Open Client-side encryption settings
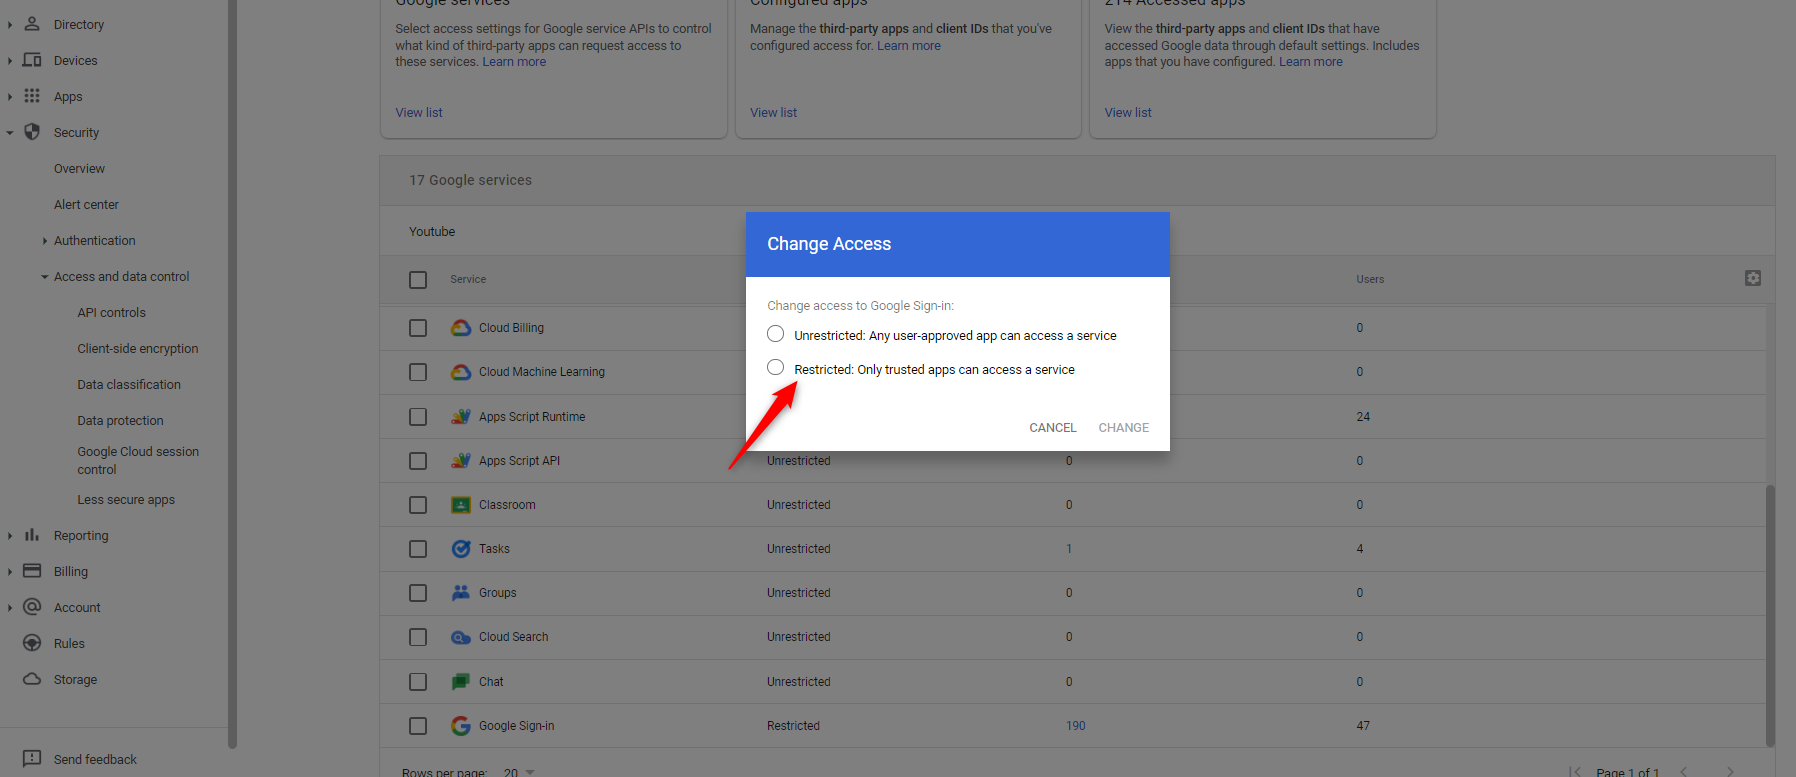 [x=138, y=349]
